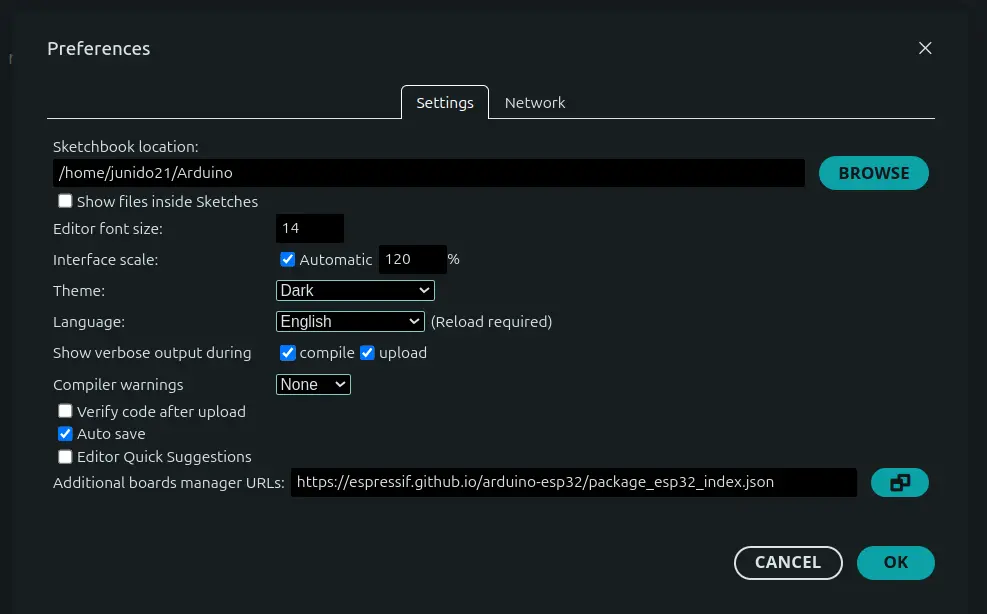This screenshot has width=987, height=614.
Task: Open the Compiler warnings dropdown
Action: click(x=312, y=384)
